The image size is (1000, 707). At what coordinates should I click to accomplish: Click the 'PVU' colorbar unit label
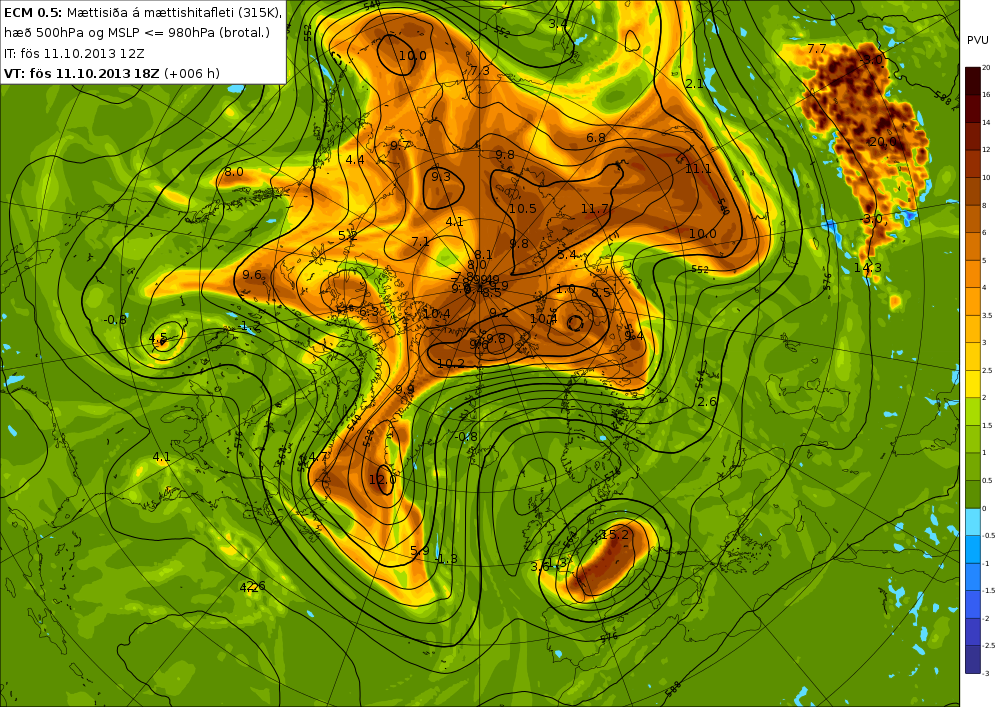(x=977, y=40)
